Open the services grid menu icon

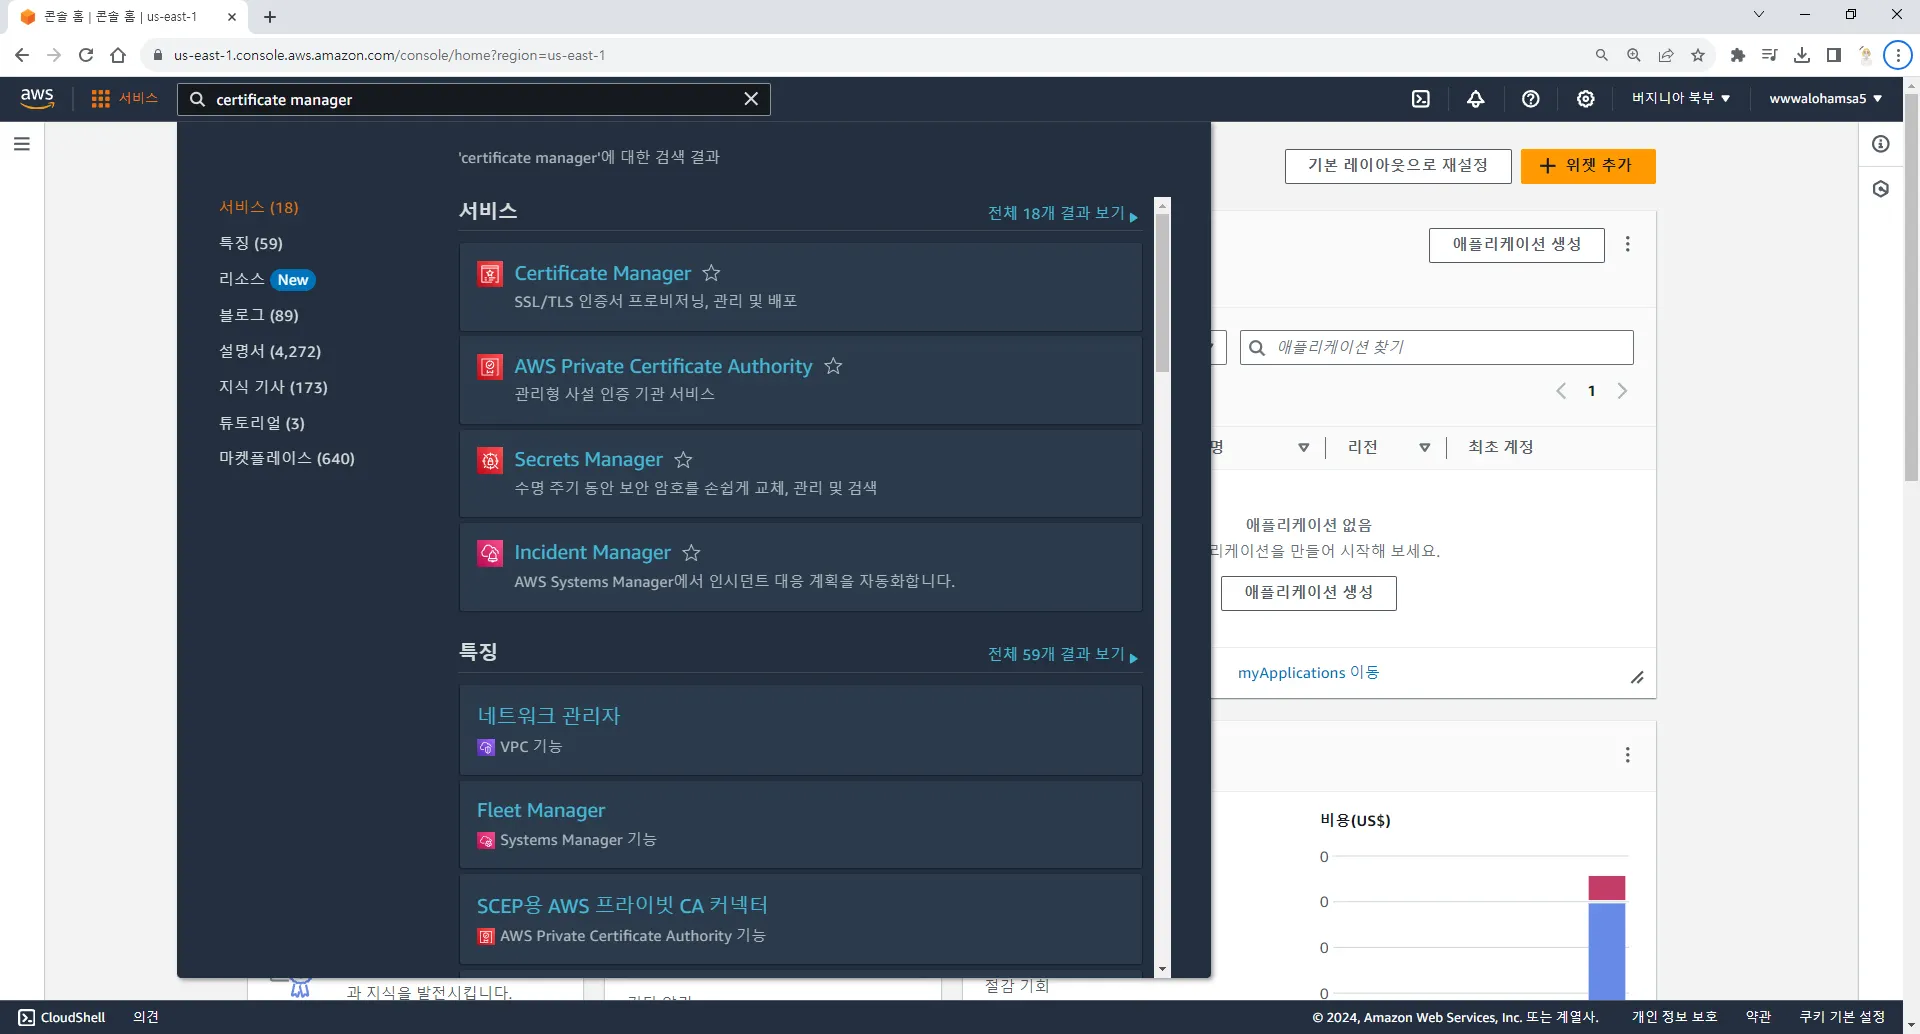coord(100,99)
